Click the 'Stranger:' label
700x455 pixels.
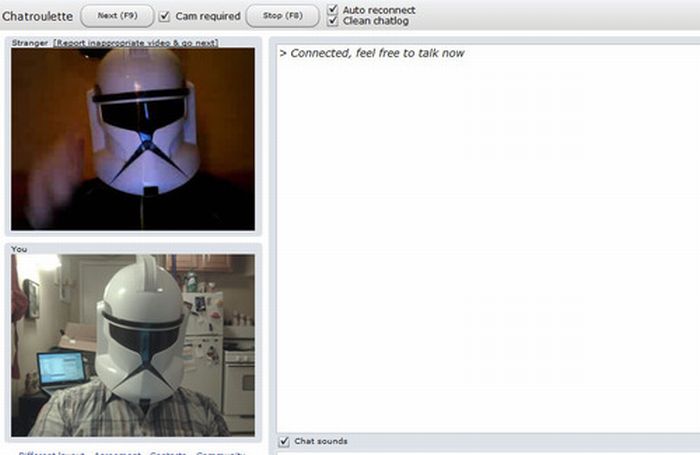point(30,43)
